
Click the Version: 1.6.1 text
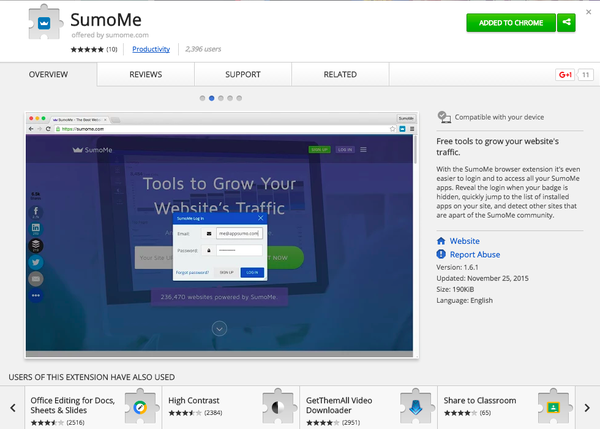(457, 267)
